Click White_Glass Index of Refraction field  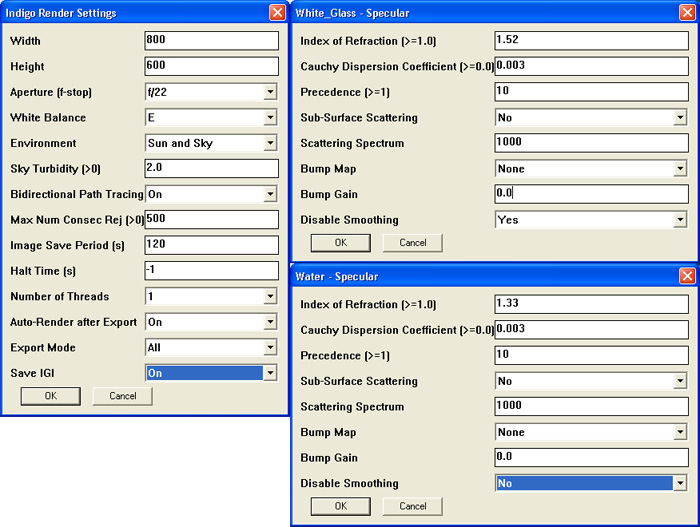592,40
